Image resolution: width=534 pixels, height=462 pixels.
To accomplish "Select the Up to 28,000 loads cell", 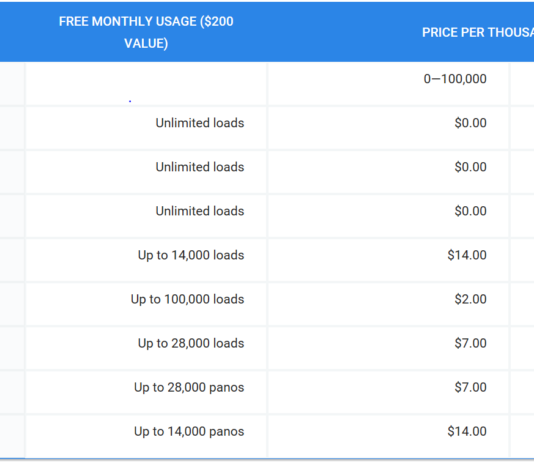I will pyautogui.click(x=146, y=348).
